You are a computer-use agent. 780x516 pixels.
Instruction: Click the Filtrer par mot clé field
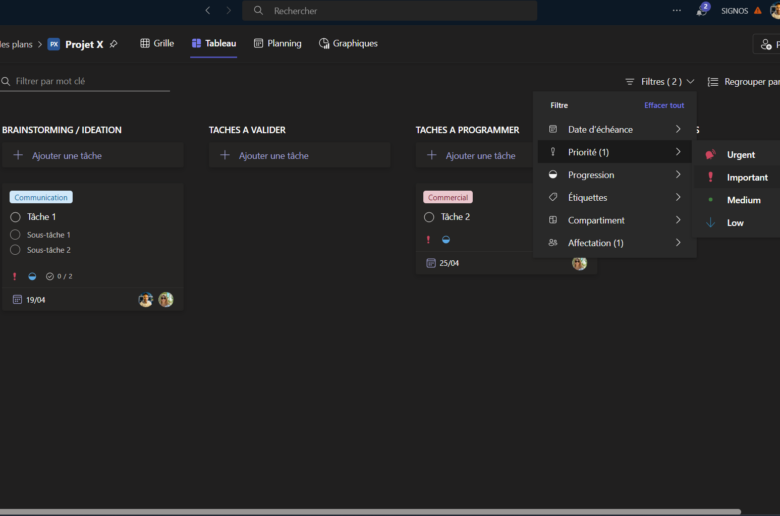pyautogui.click(x=90, y=81)
